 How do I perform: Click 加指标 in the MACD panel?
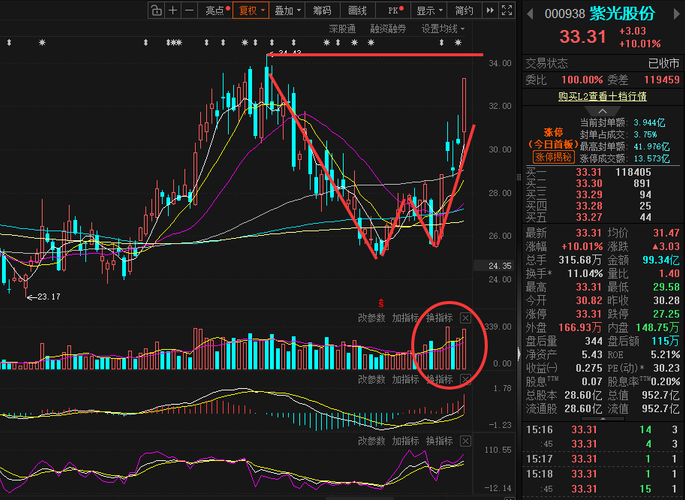[x=405, y=379]
